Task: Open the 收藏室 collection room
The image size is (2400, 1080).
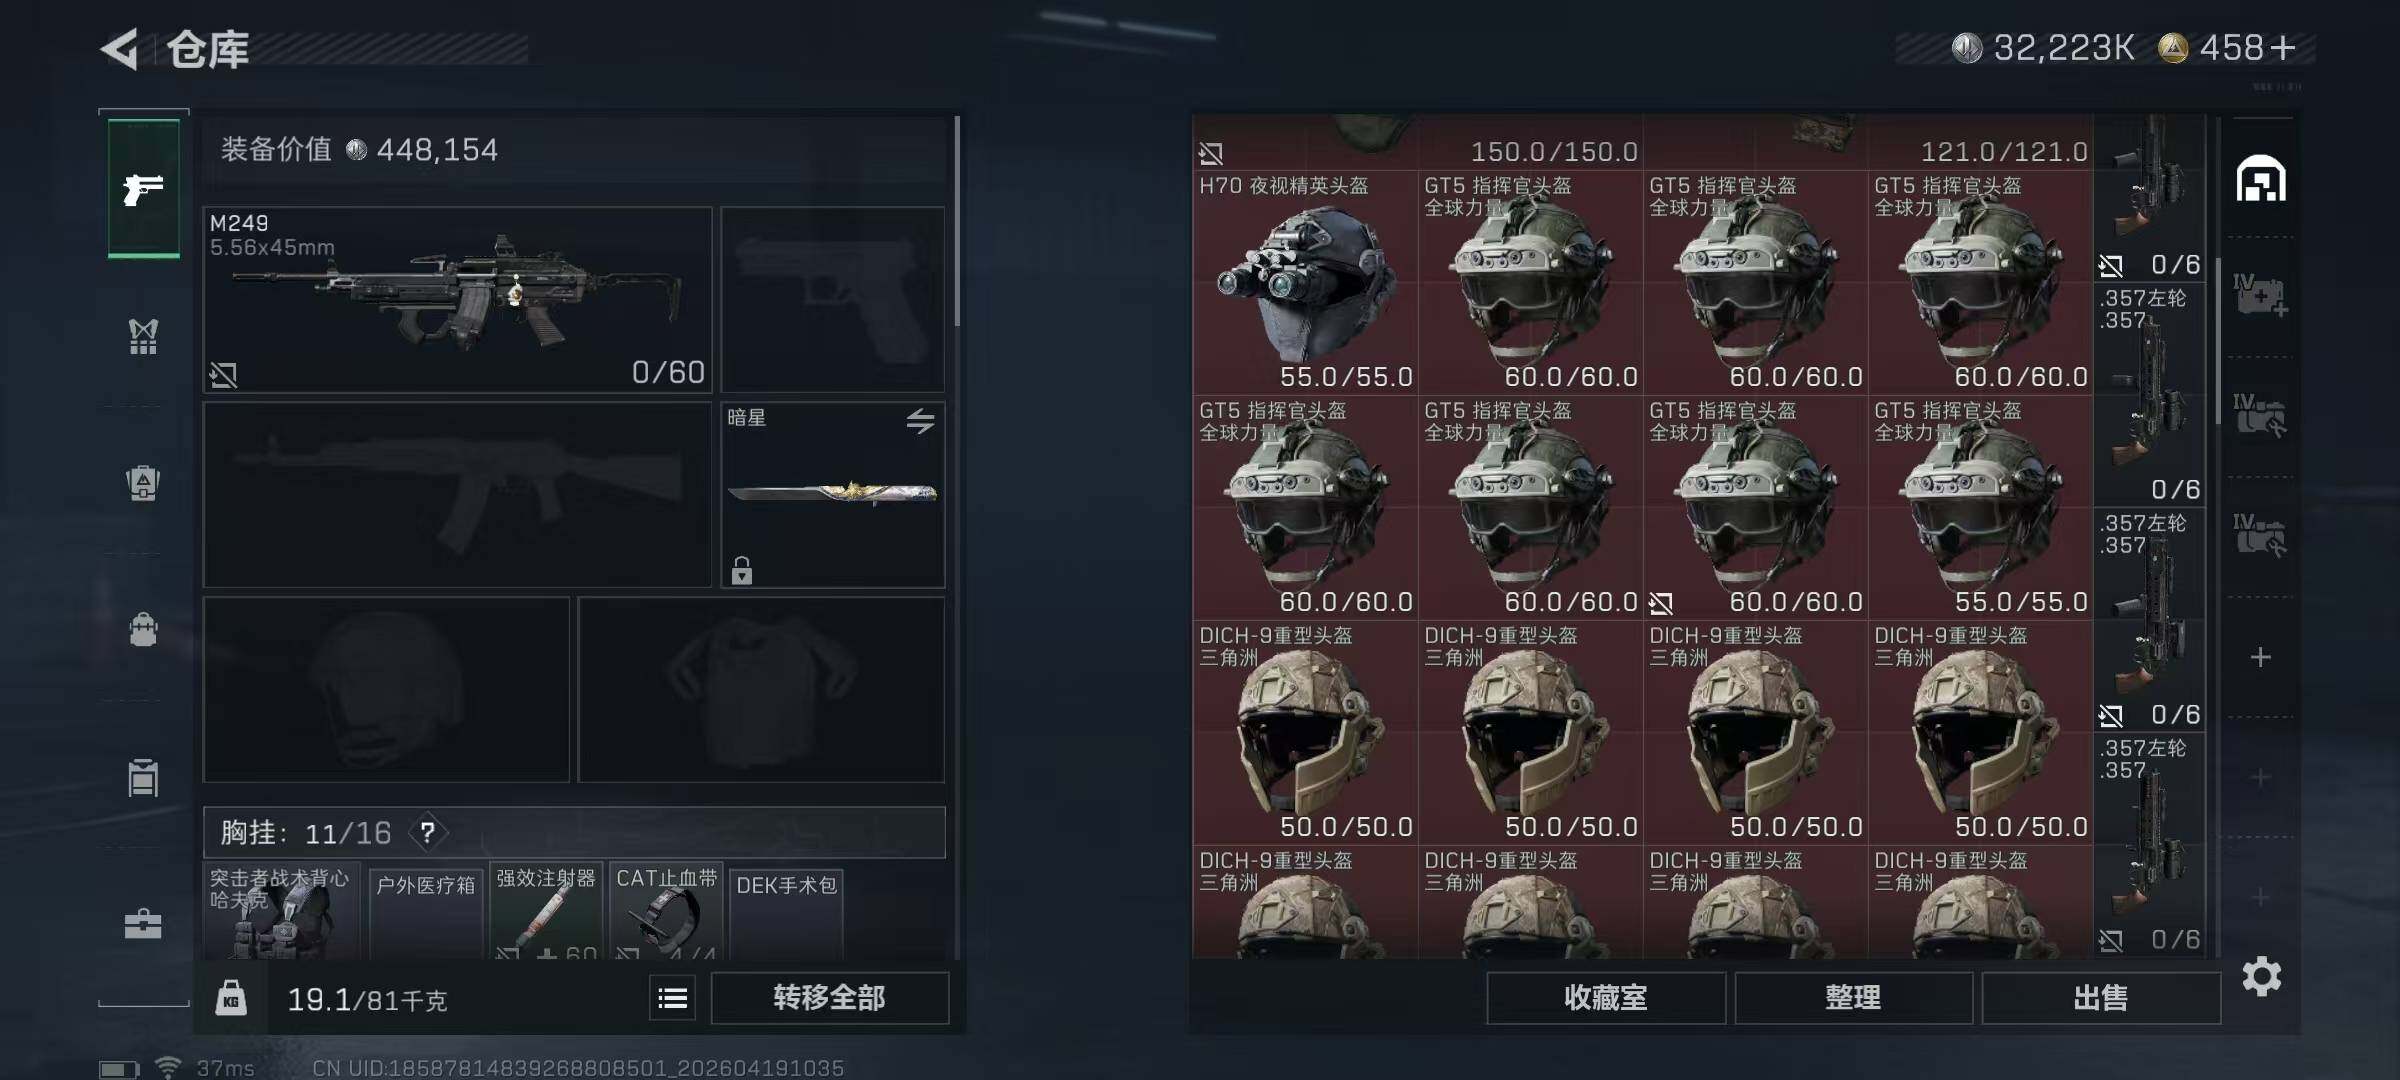Action: click(1606, 998)
